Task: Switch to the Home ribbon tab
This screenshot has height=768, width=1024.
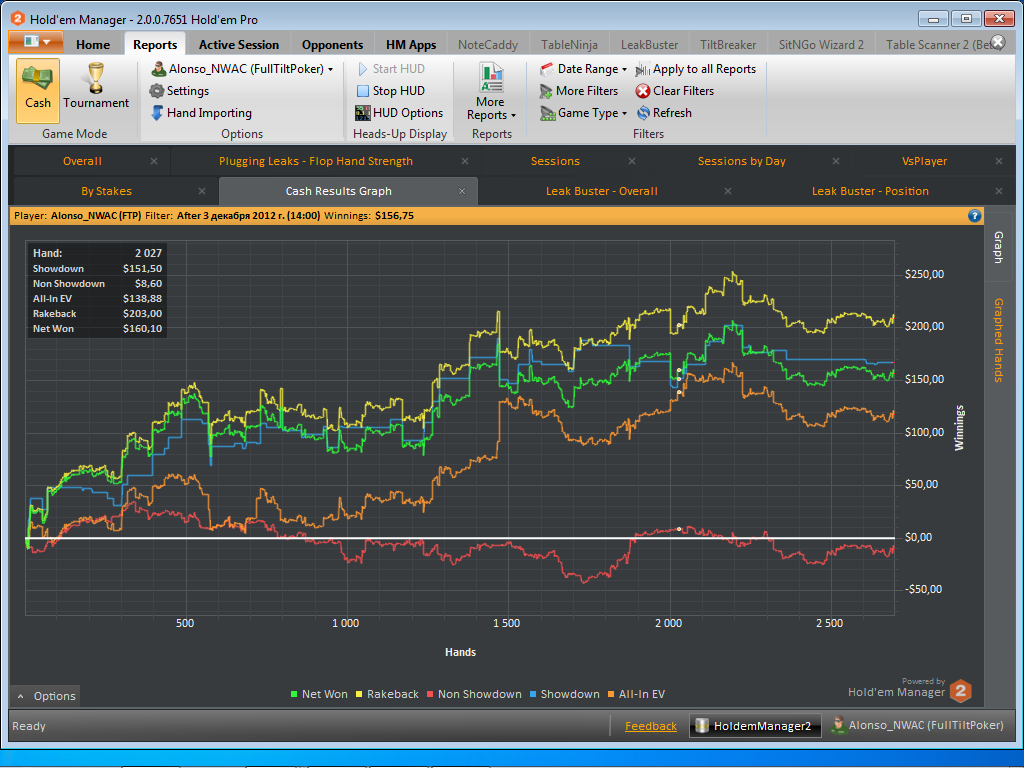Action: click(93, 44)
